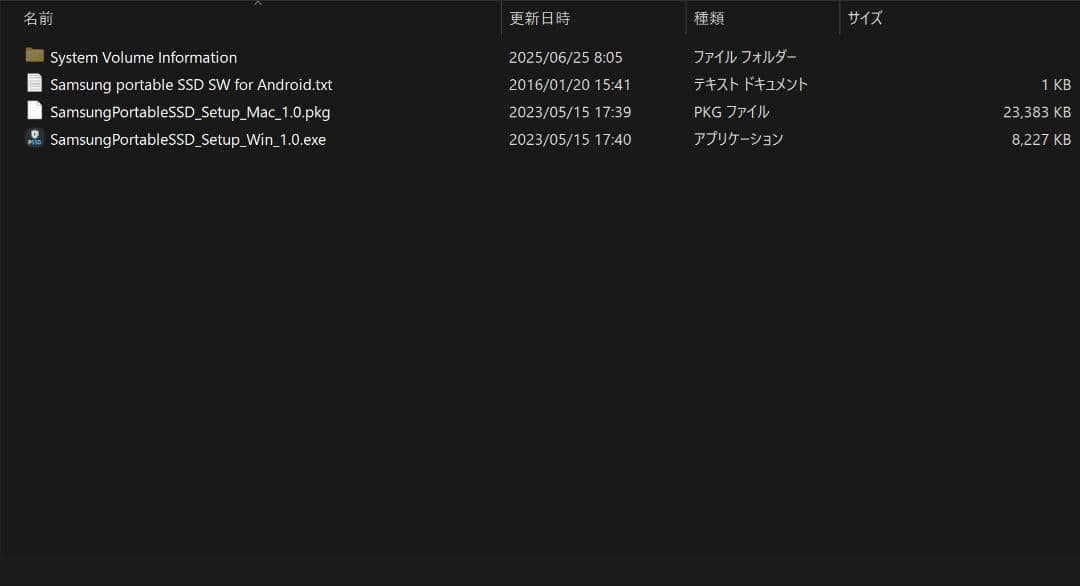Click the text document icon for Android.txt
Image resolution: width=1080 pixels, height=586 pixels.
[34, 85]
